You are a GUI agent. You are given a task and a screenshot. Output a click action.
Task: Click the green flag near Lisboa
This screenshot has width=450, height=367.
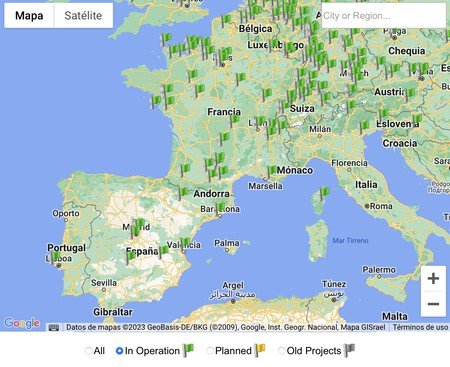click(55, 258)
